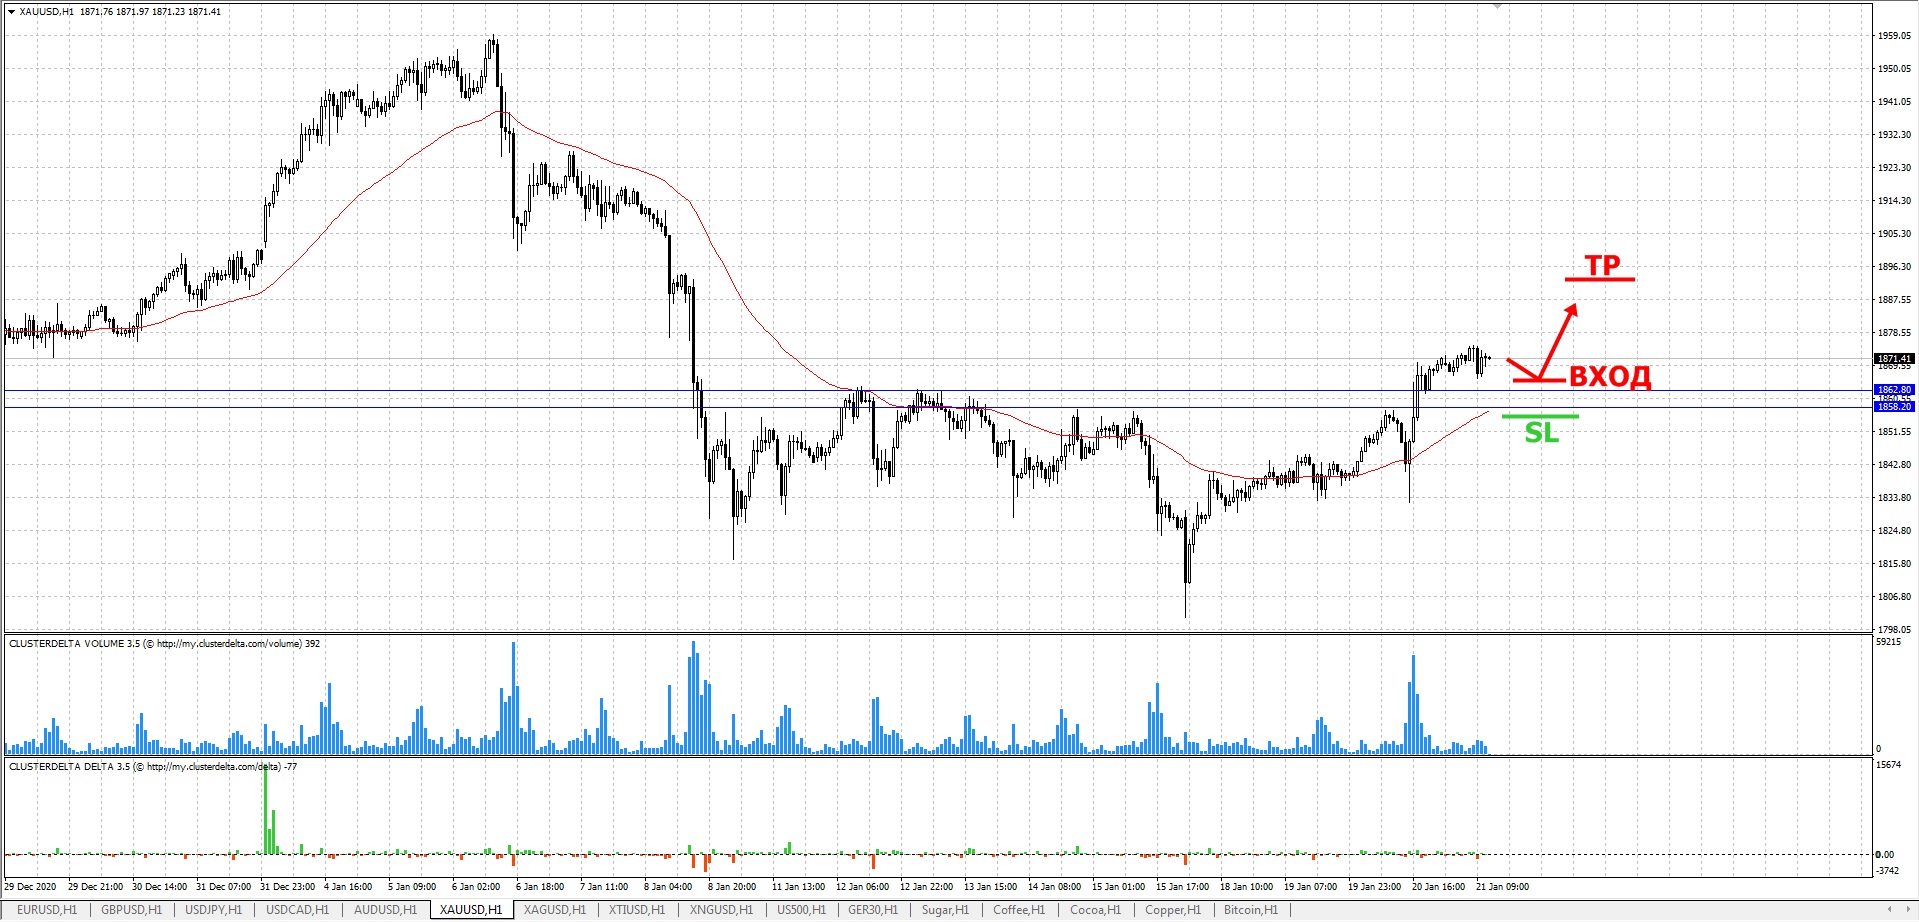This screenshot has width=1919, height=922.
Task: Select the GER30,H1 chart tab
Action: (x=873, y=910)
